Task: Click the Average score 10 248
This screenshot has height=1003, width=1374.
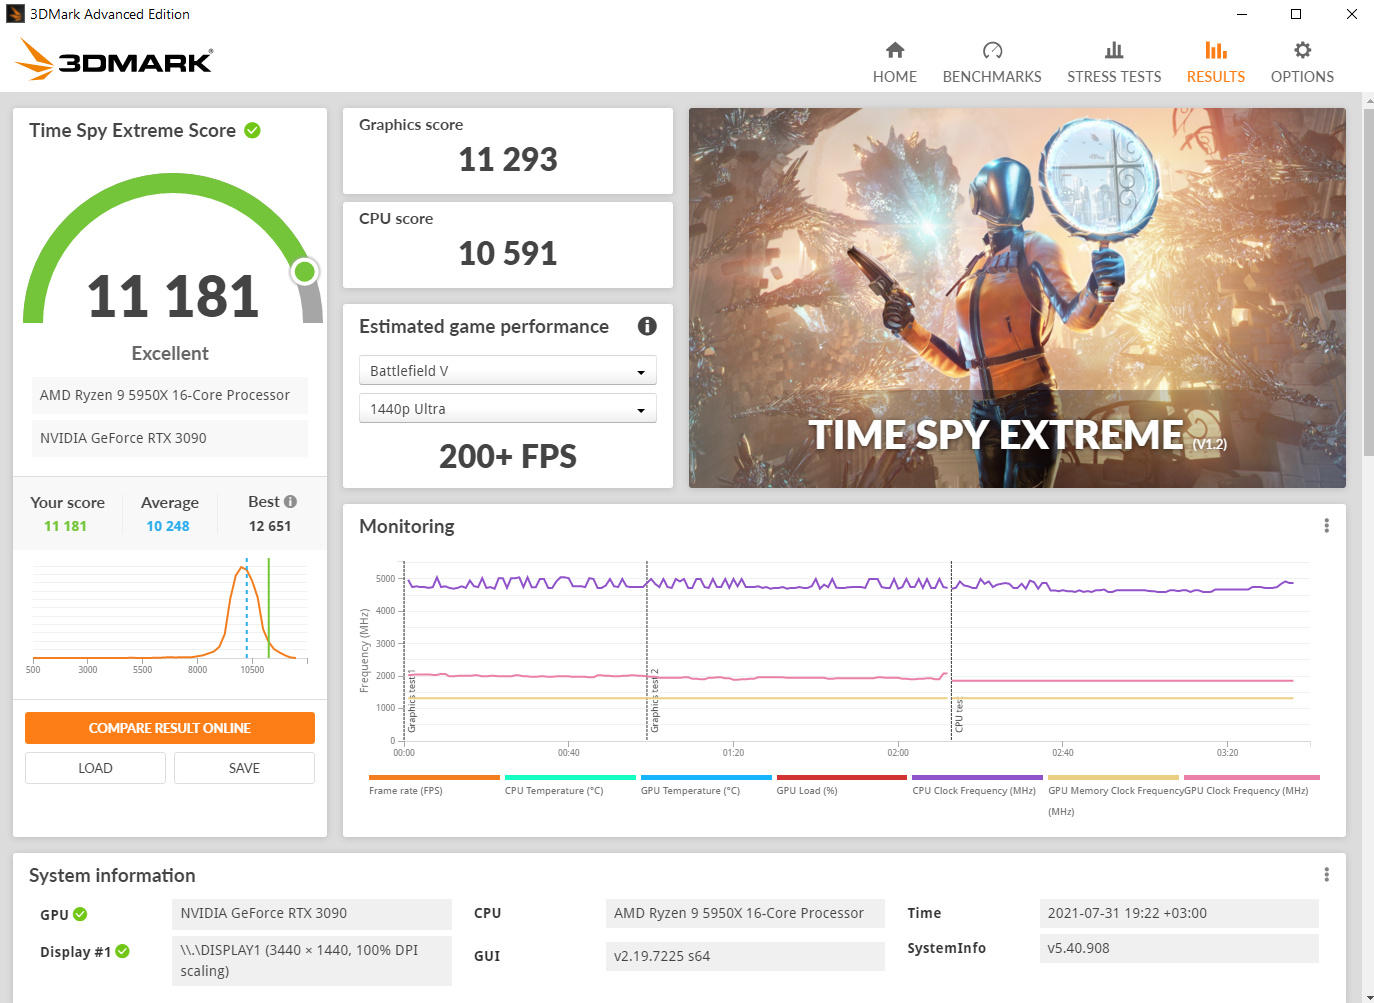Action: [x=168, y=526]
